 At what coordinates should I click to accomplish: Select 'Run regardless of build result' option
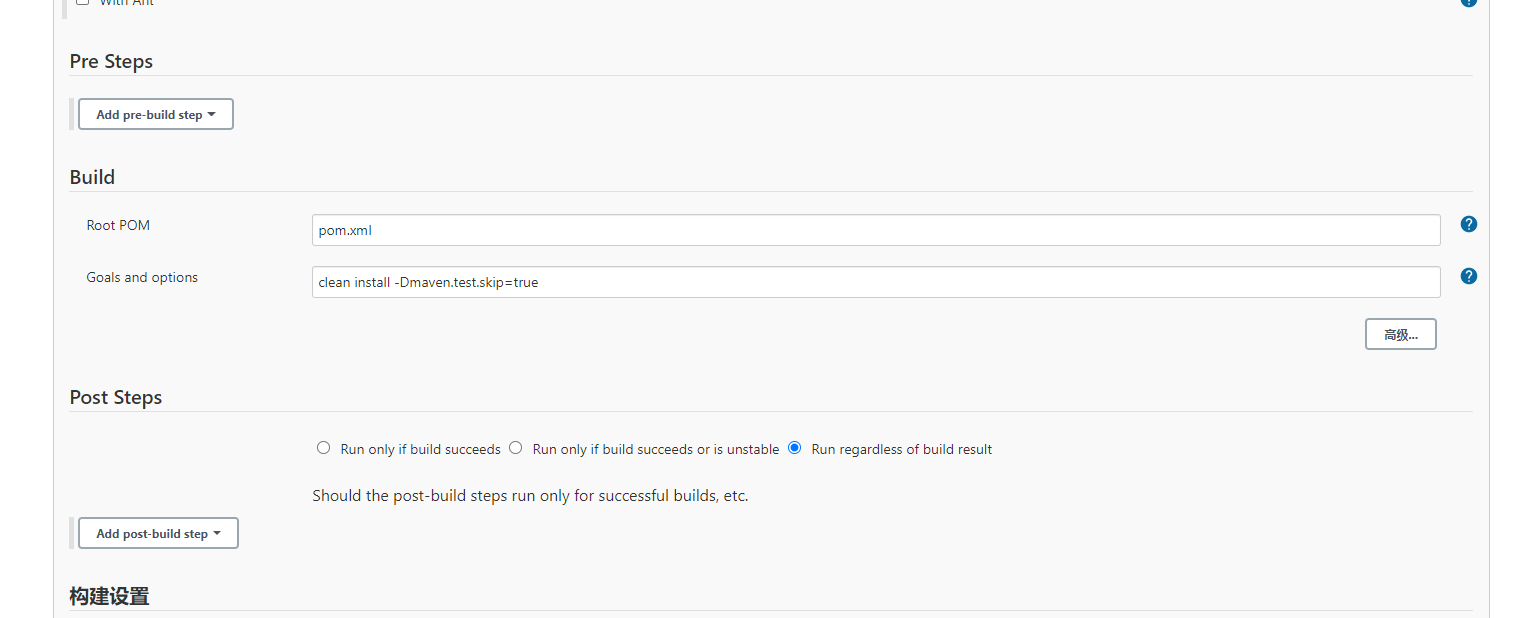[x=794, y=448]
